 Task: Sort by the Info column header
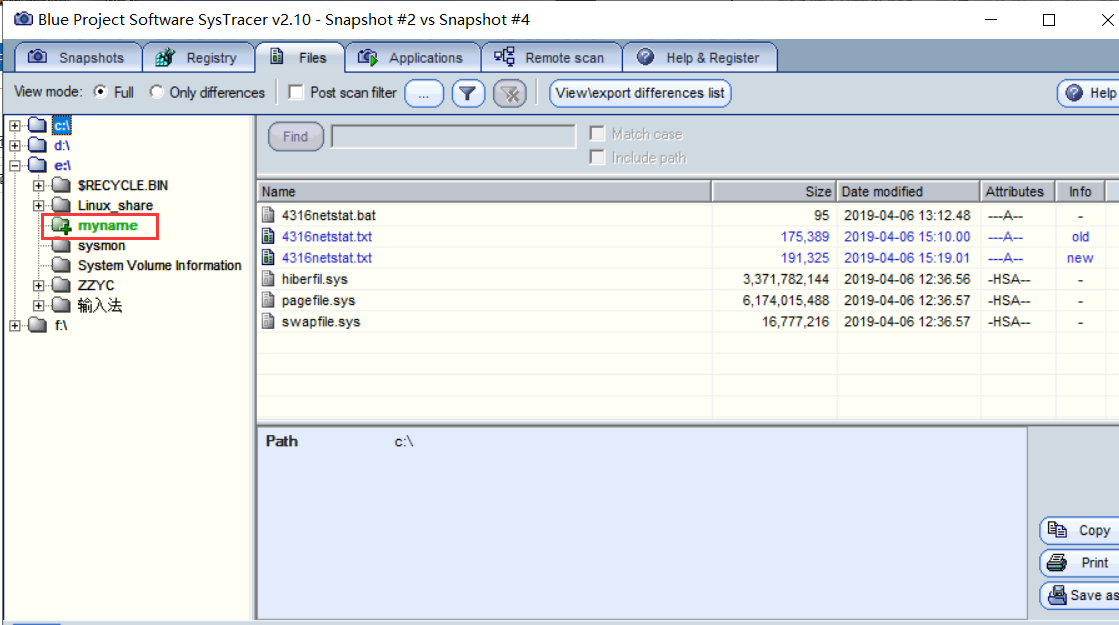[x=1080, y=191]
